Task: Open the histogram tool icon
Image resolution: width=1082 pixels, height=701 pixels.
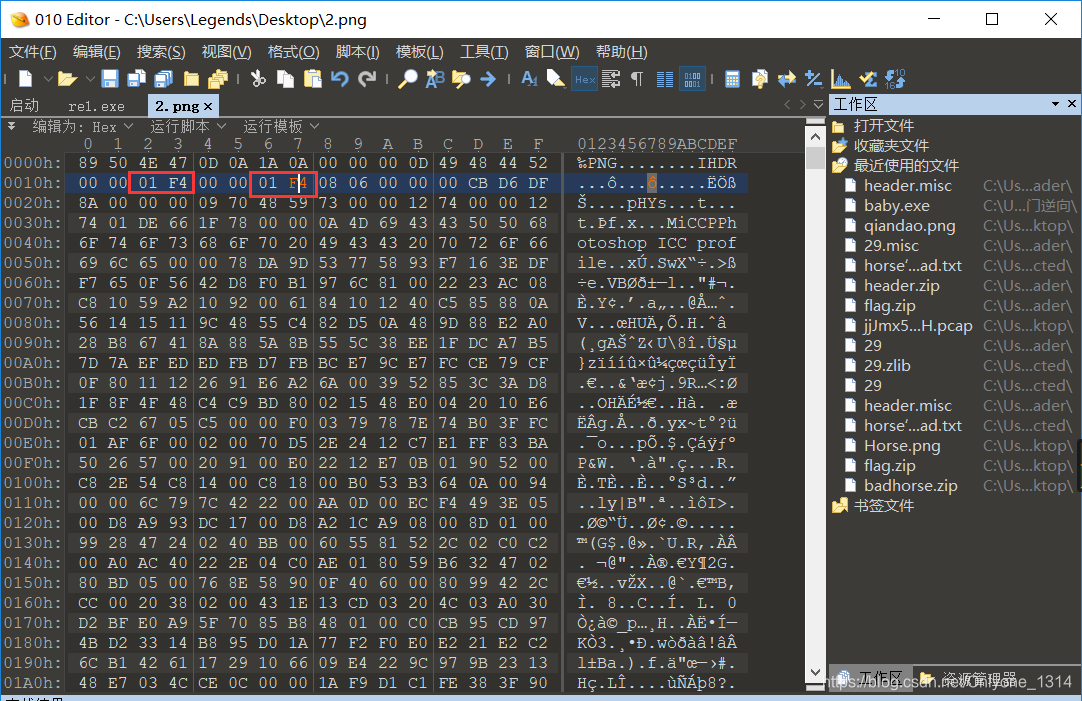Action: 840,79
